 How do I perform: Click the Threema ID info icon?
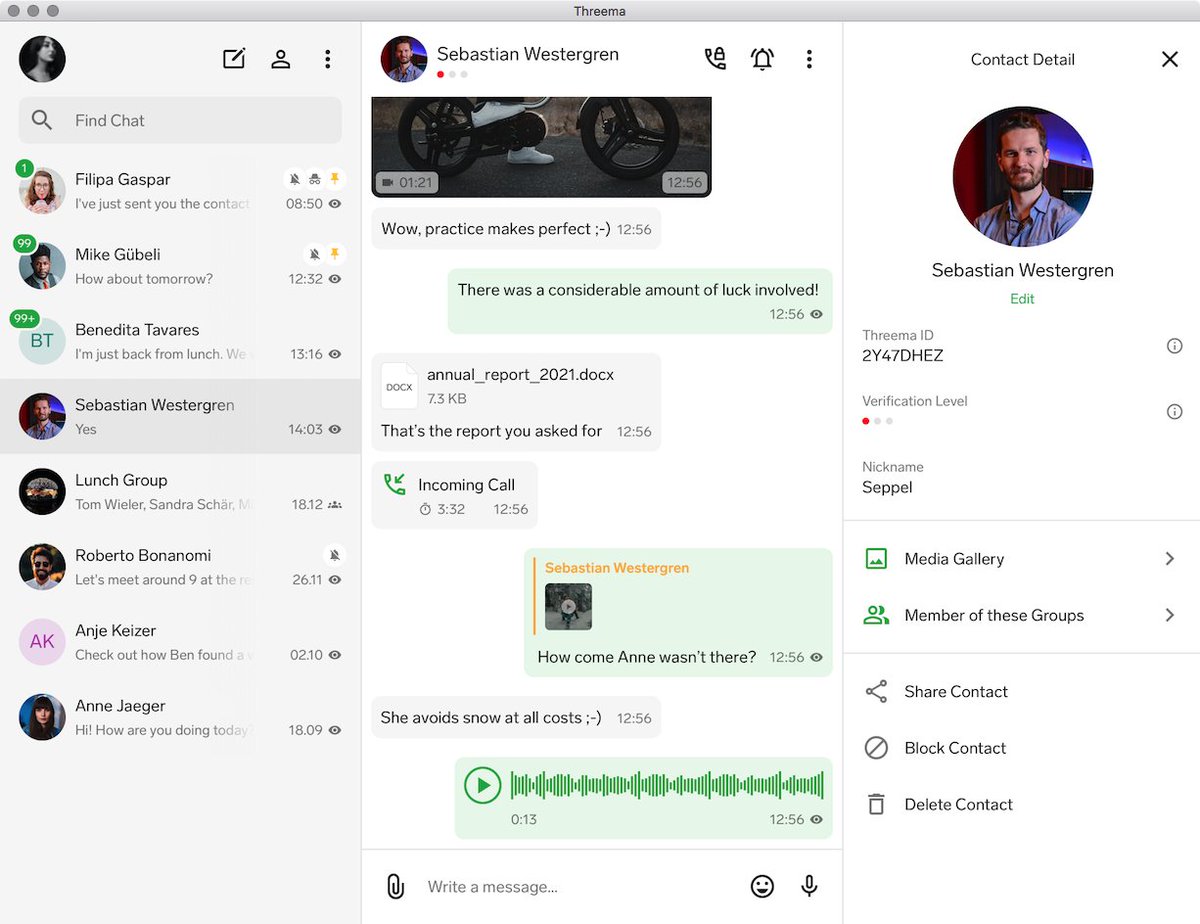point(1175,346)
